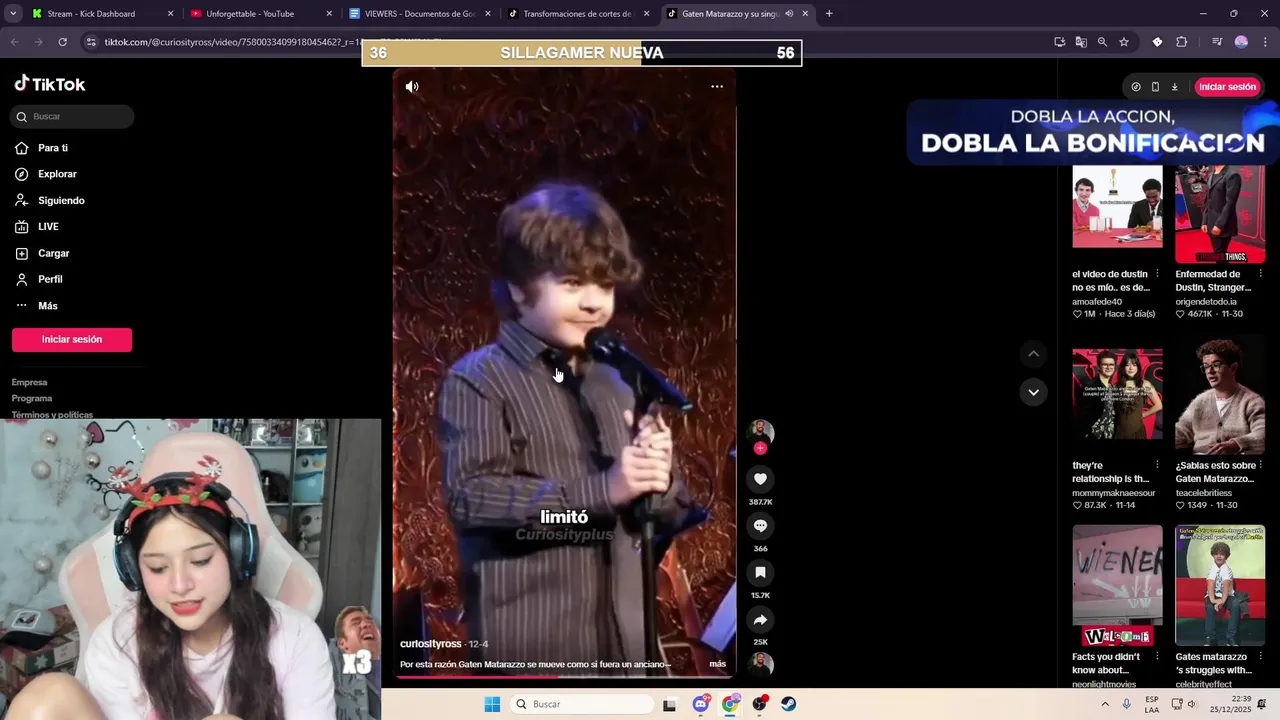Open options for "Enfermedad de Dustin" video

tap(1260, 274)
